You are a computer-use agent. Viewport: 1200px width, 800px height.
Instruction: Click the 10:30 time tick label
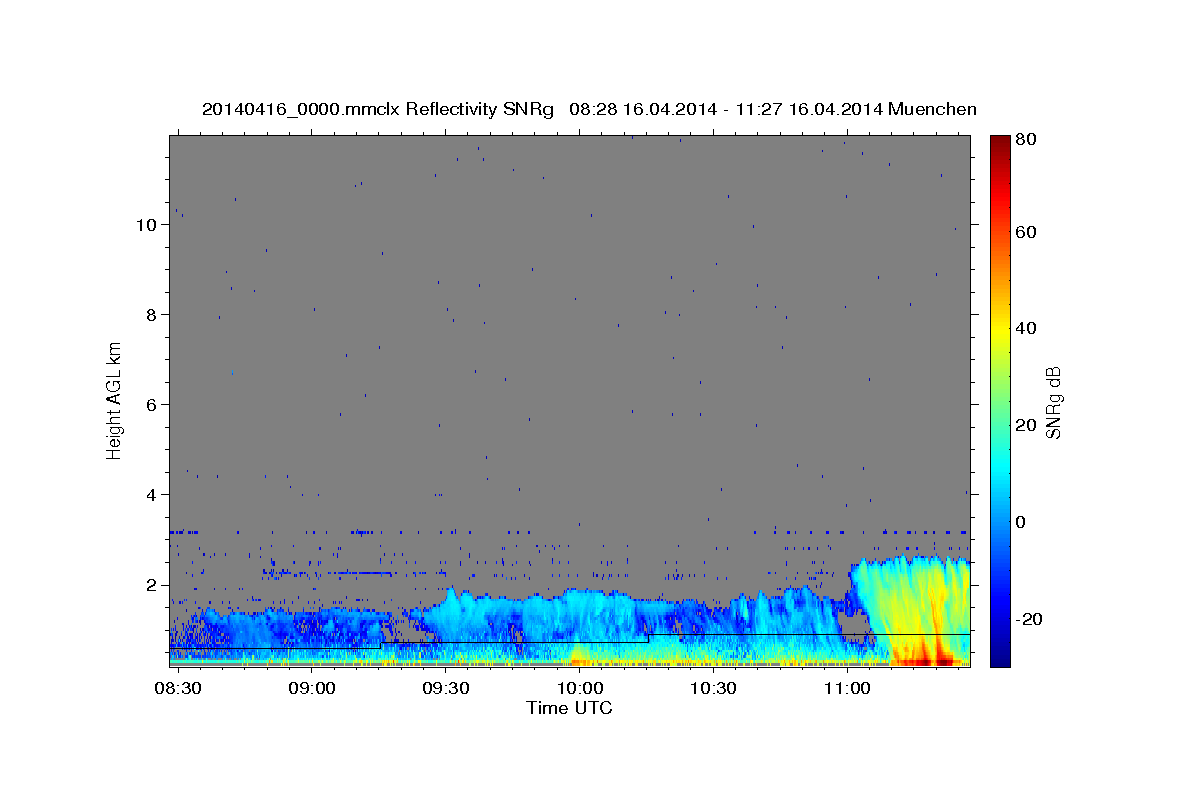point(714,689)
